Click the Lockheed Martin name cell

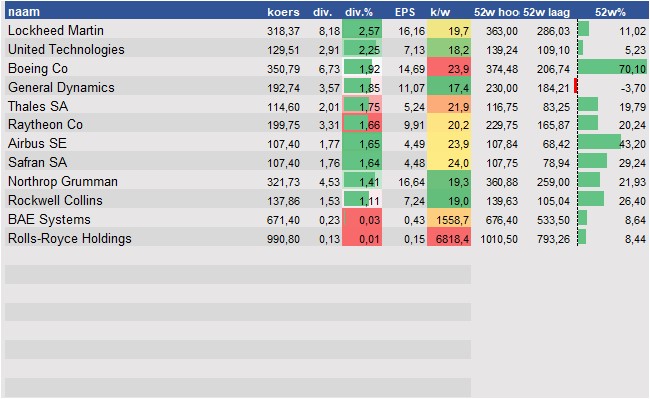tap(56, 30)
